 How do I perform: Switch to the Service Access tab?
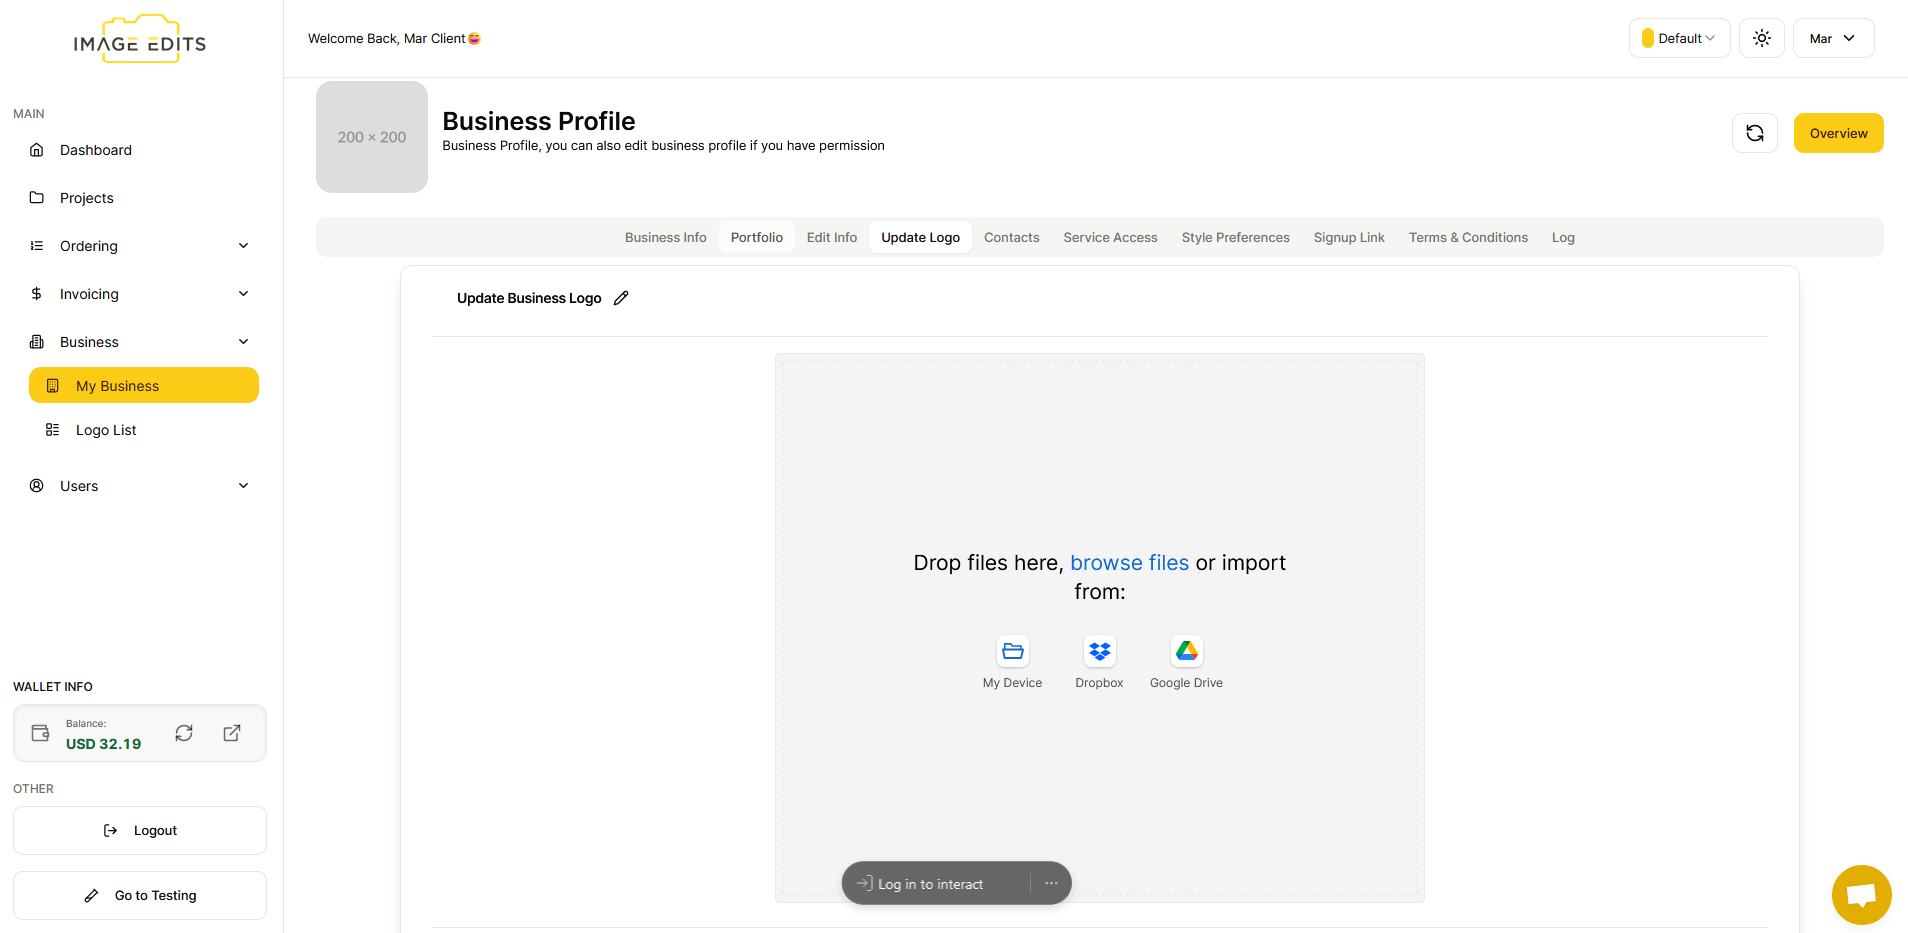coord(1110,237)
